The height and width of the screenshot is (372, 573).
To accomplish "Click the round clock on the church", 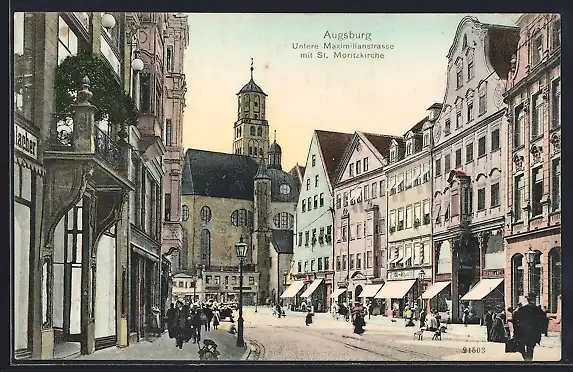I will click(285, 189).
